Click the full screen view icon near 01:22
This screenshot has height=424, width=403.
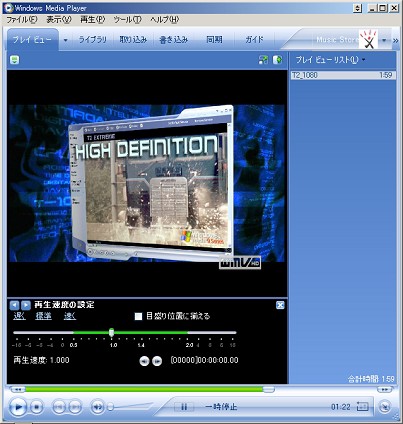point(362,406)
